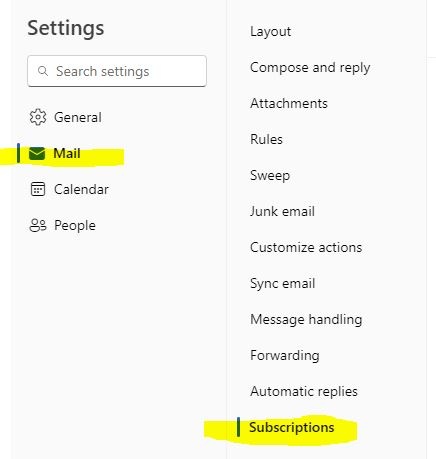Select the Attachments option
Screen dimensions: 436x459
tap(289, 103)
